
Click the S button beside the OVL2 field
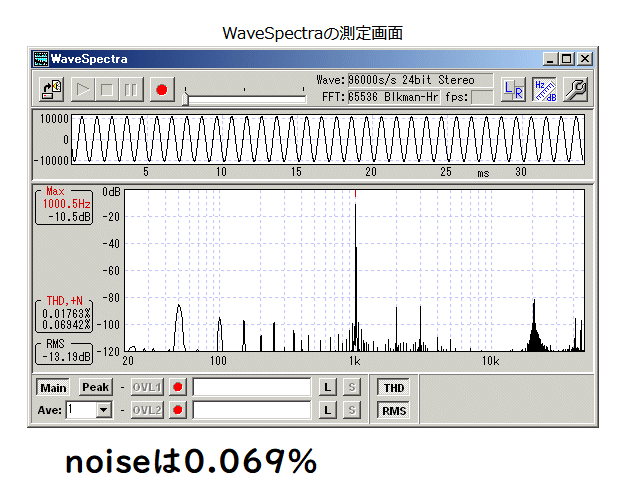(x=352, y=410)
